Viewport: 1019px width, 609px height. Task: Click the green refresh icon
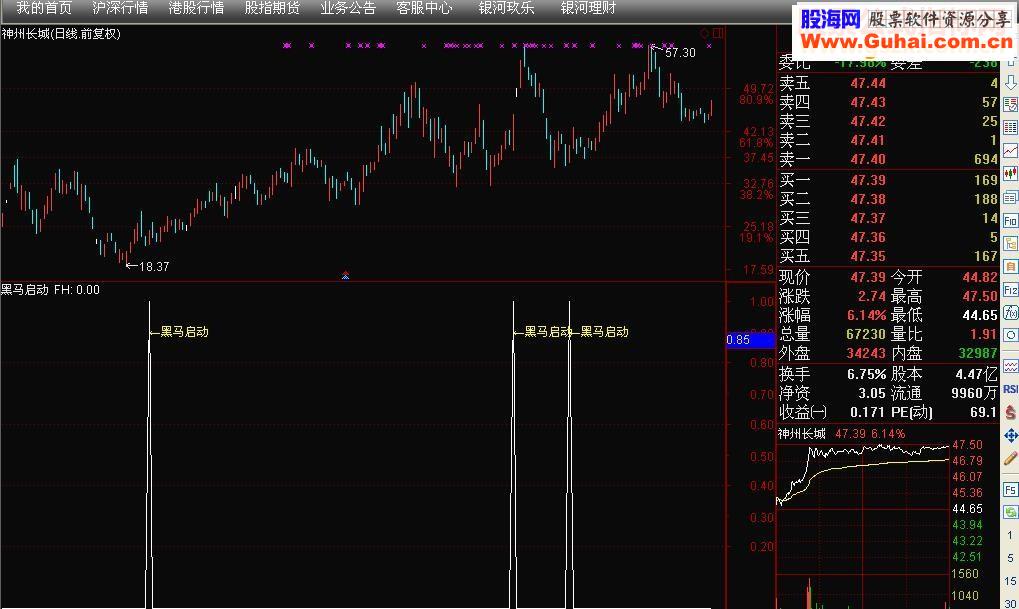(x=1011, y=512)
